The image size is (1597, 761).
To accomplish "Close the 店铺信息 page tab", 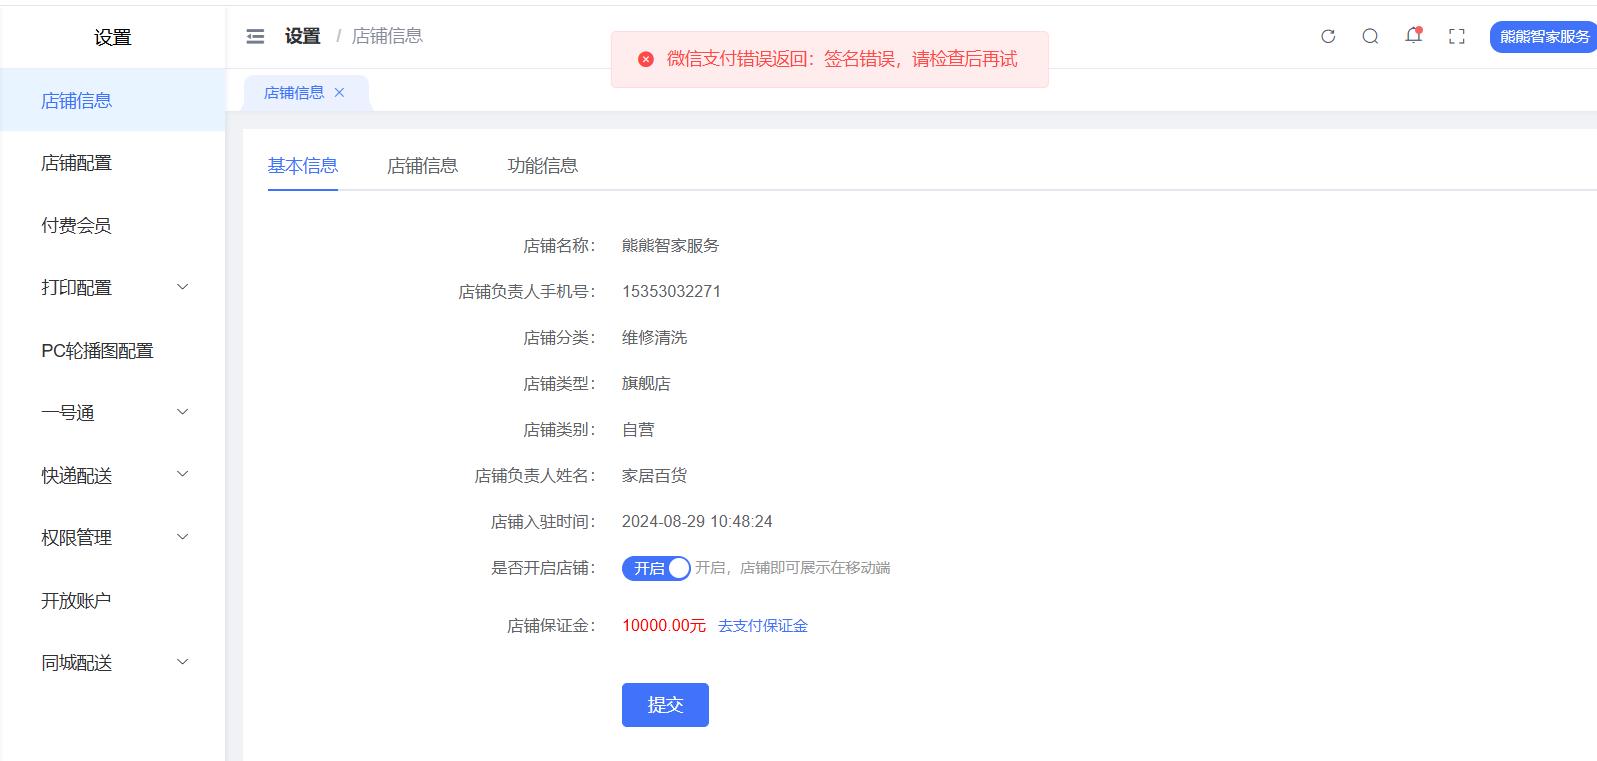I will (340, 93).
